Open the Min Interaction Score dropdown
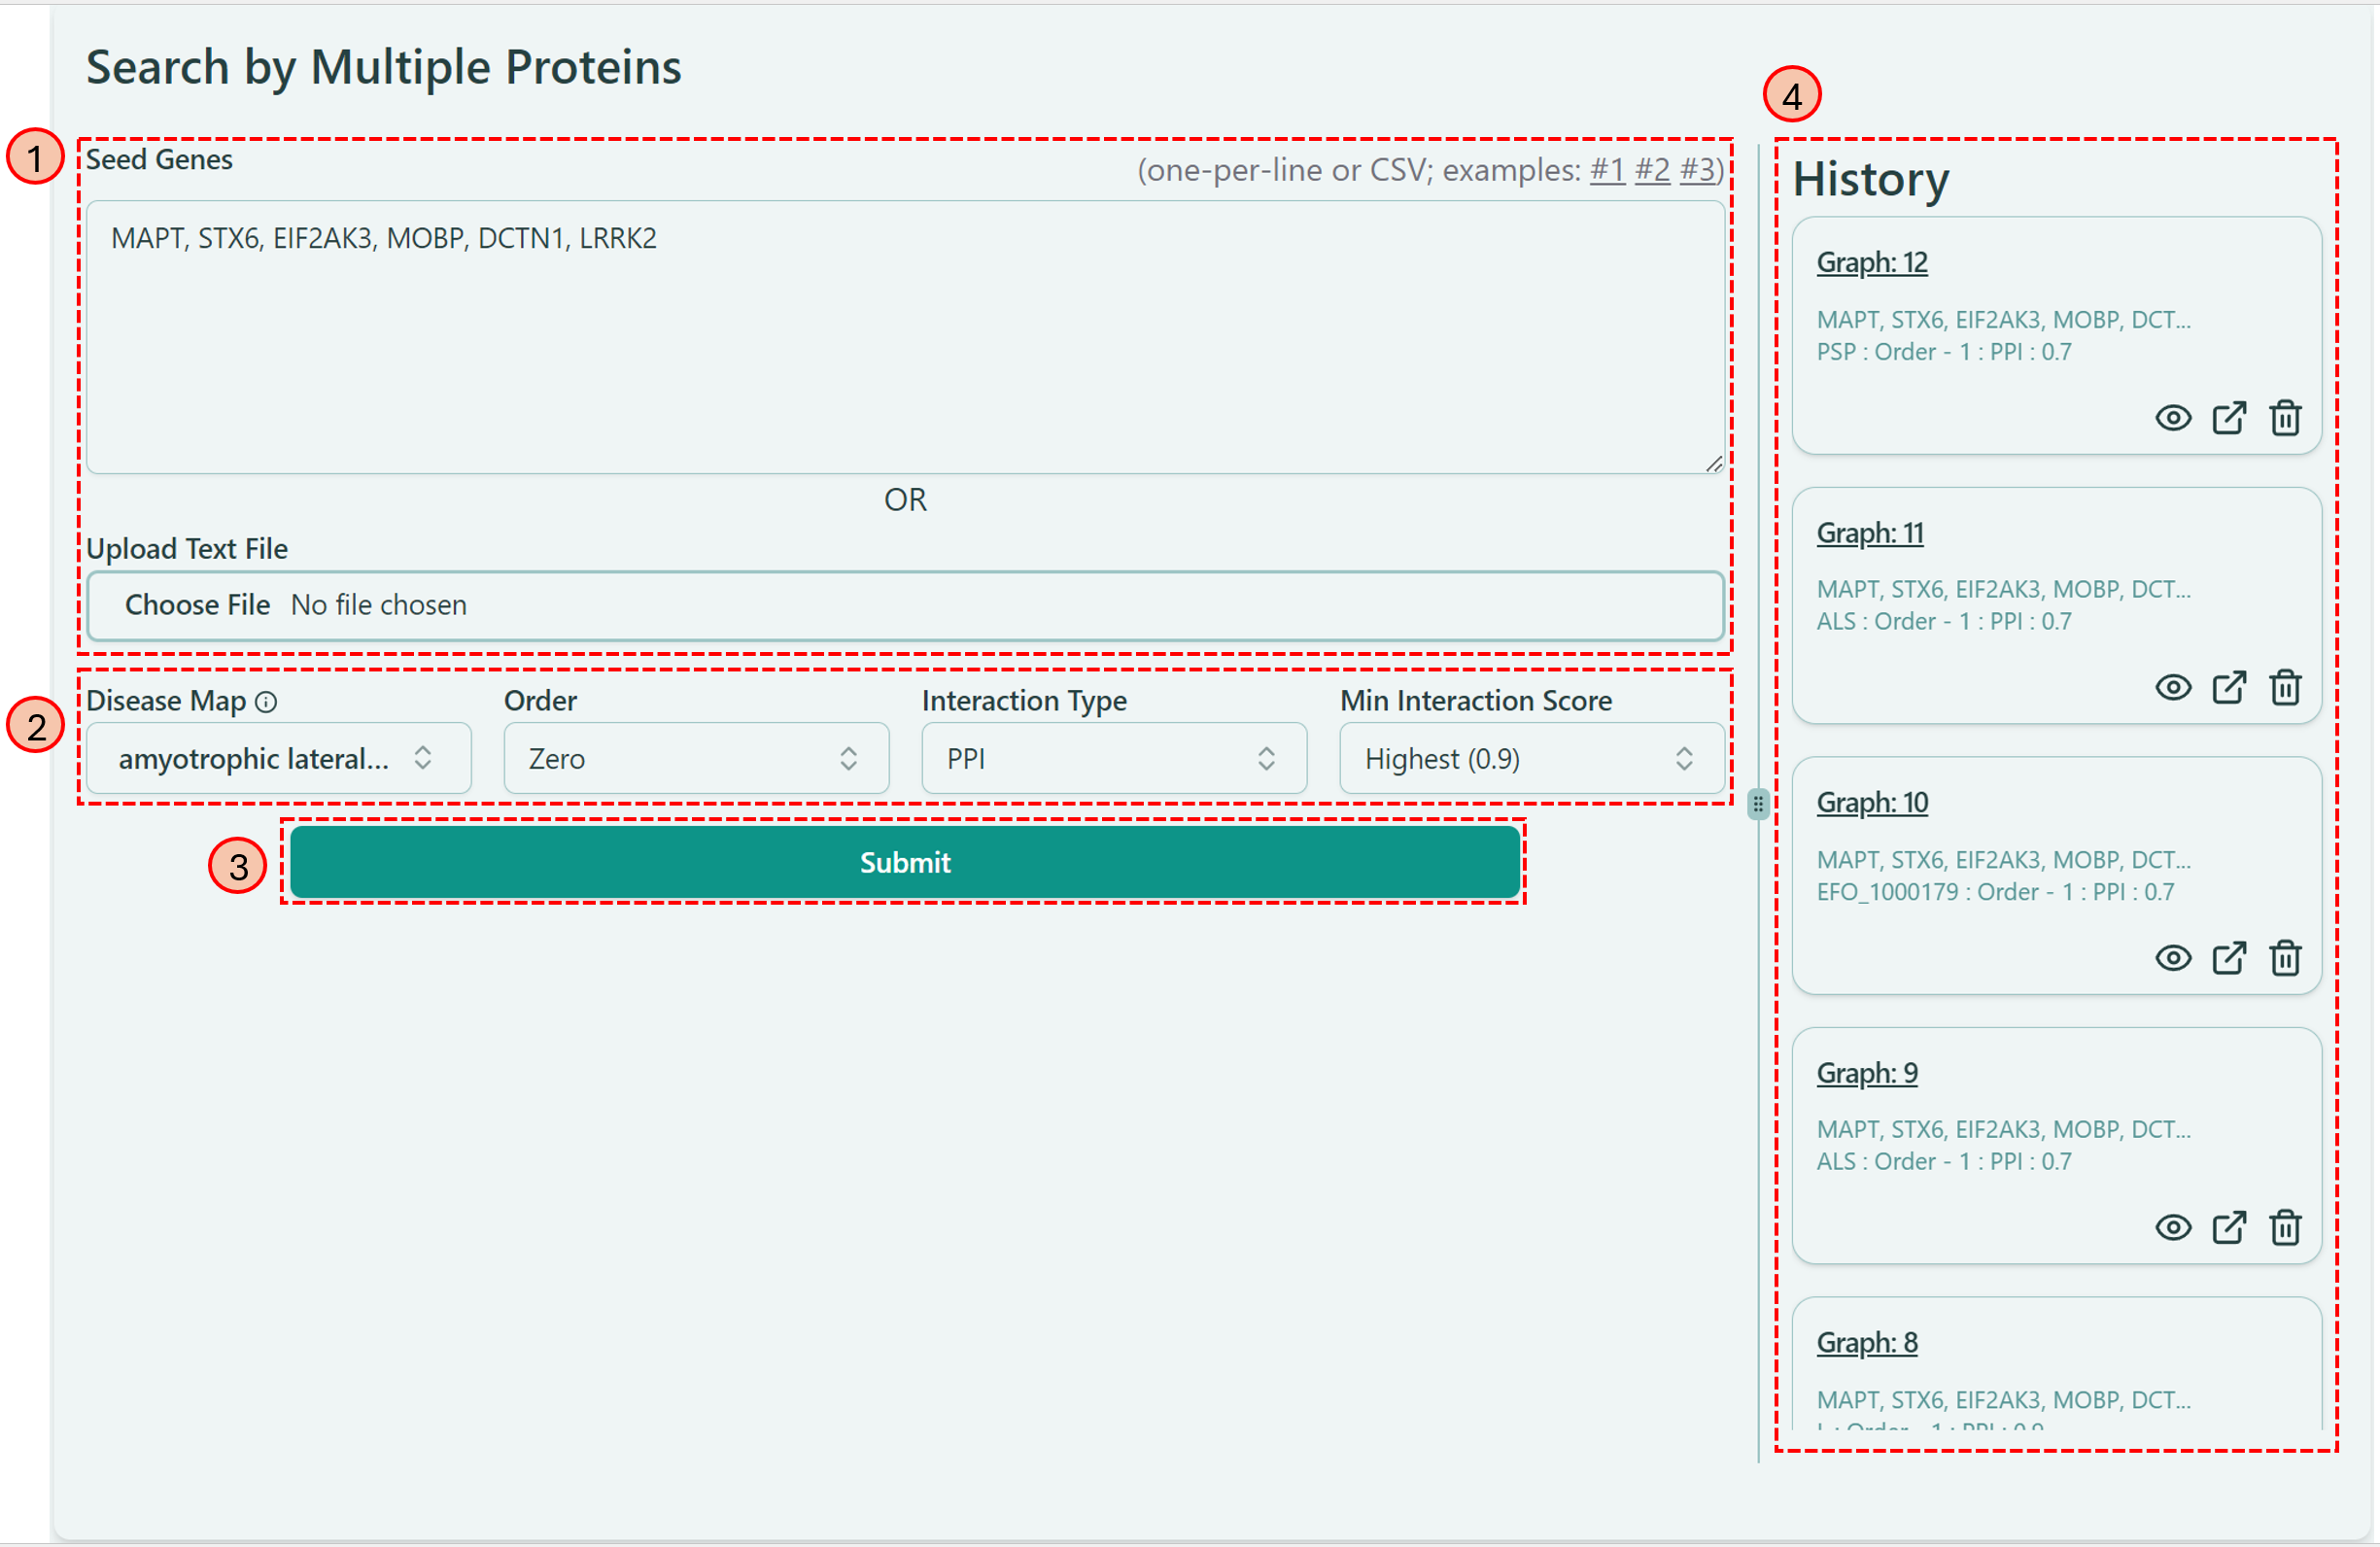2380x1547 pixels. click(x=1532, y=758)
